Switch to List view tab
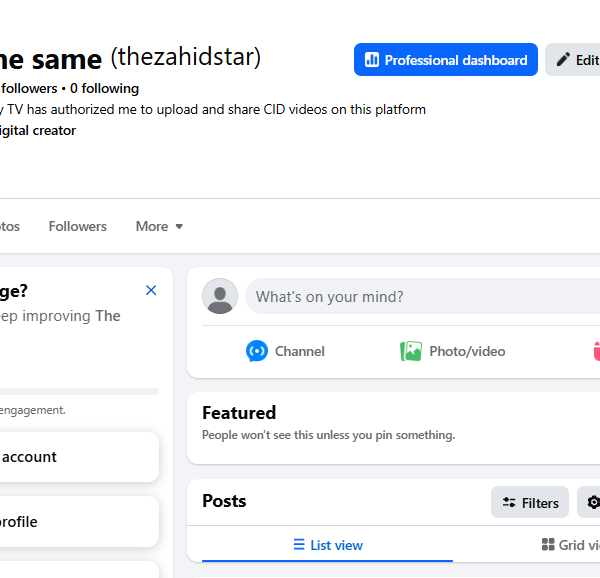 [327, 545]
